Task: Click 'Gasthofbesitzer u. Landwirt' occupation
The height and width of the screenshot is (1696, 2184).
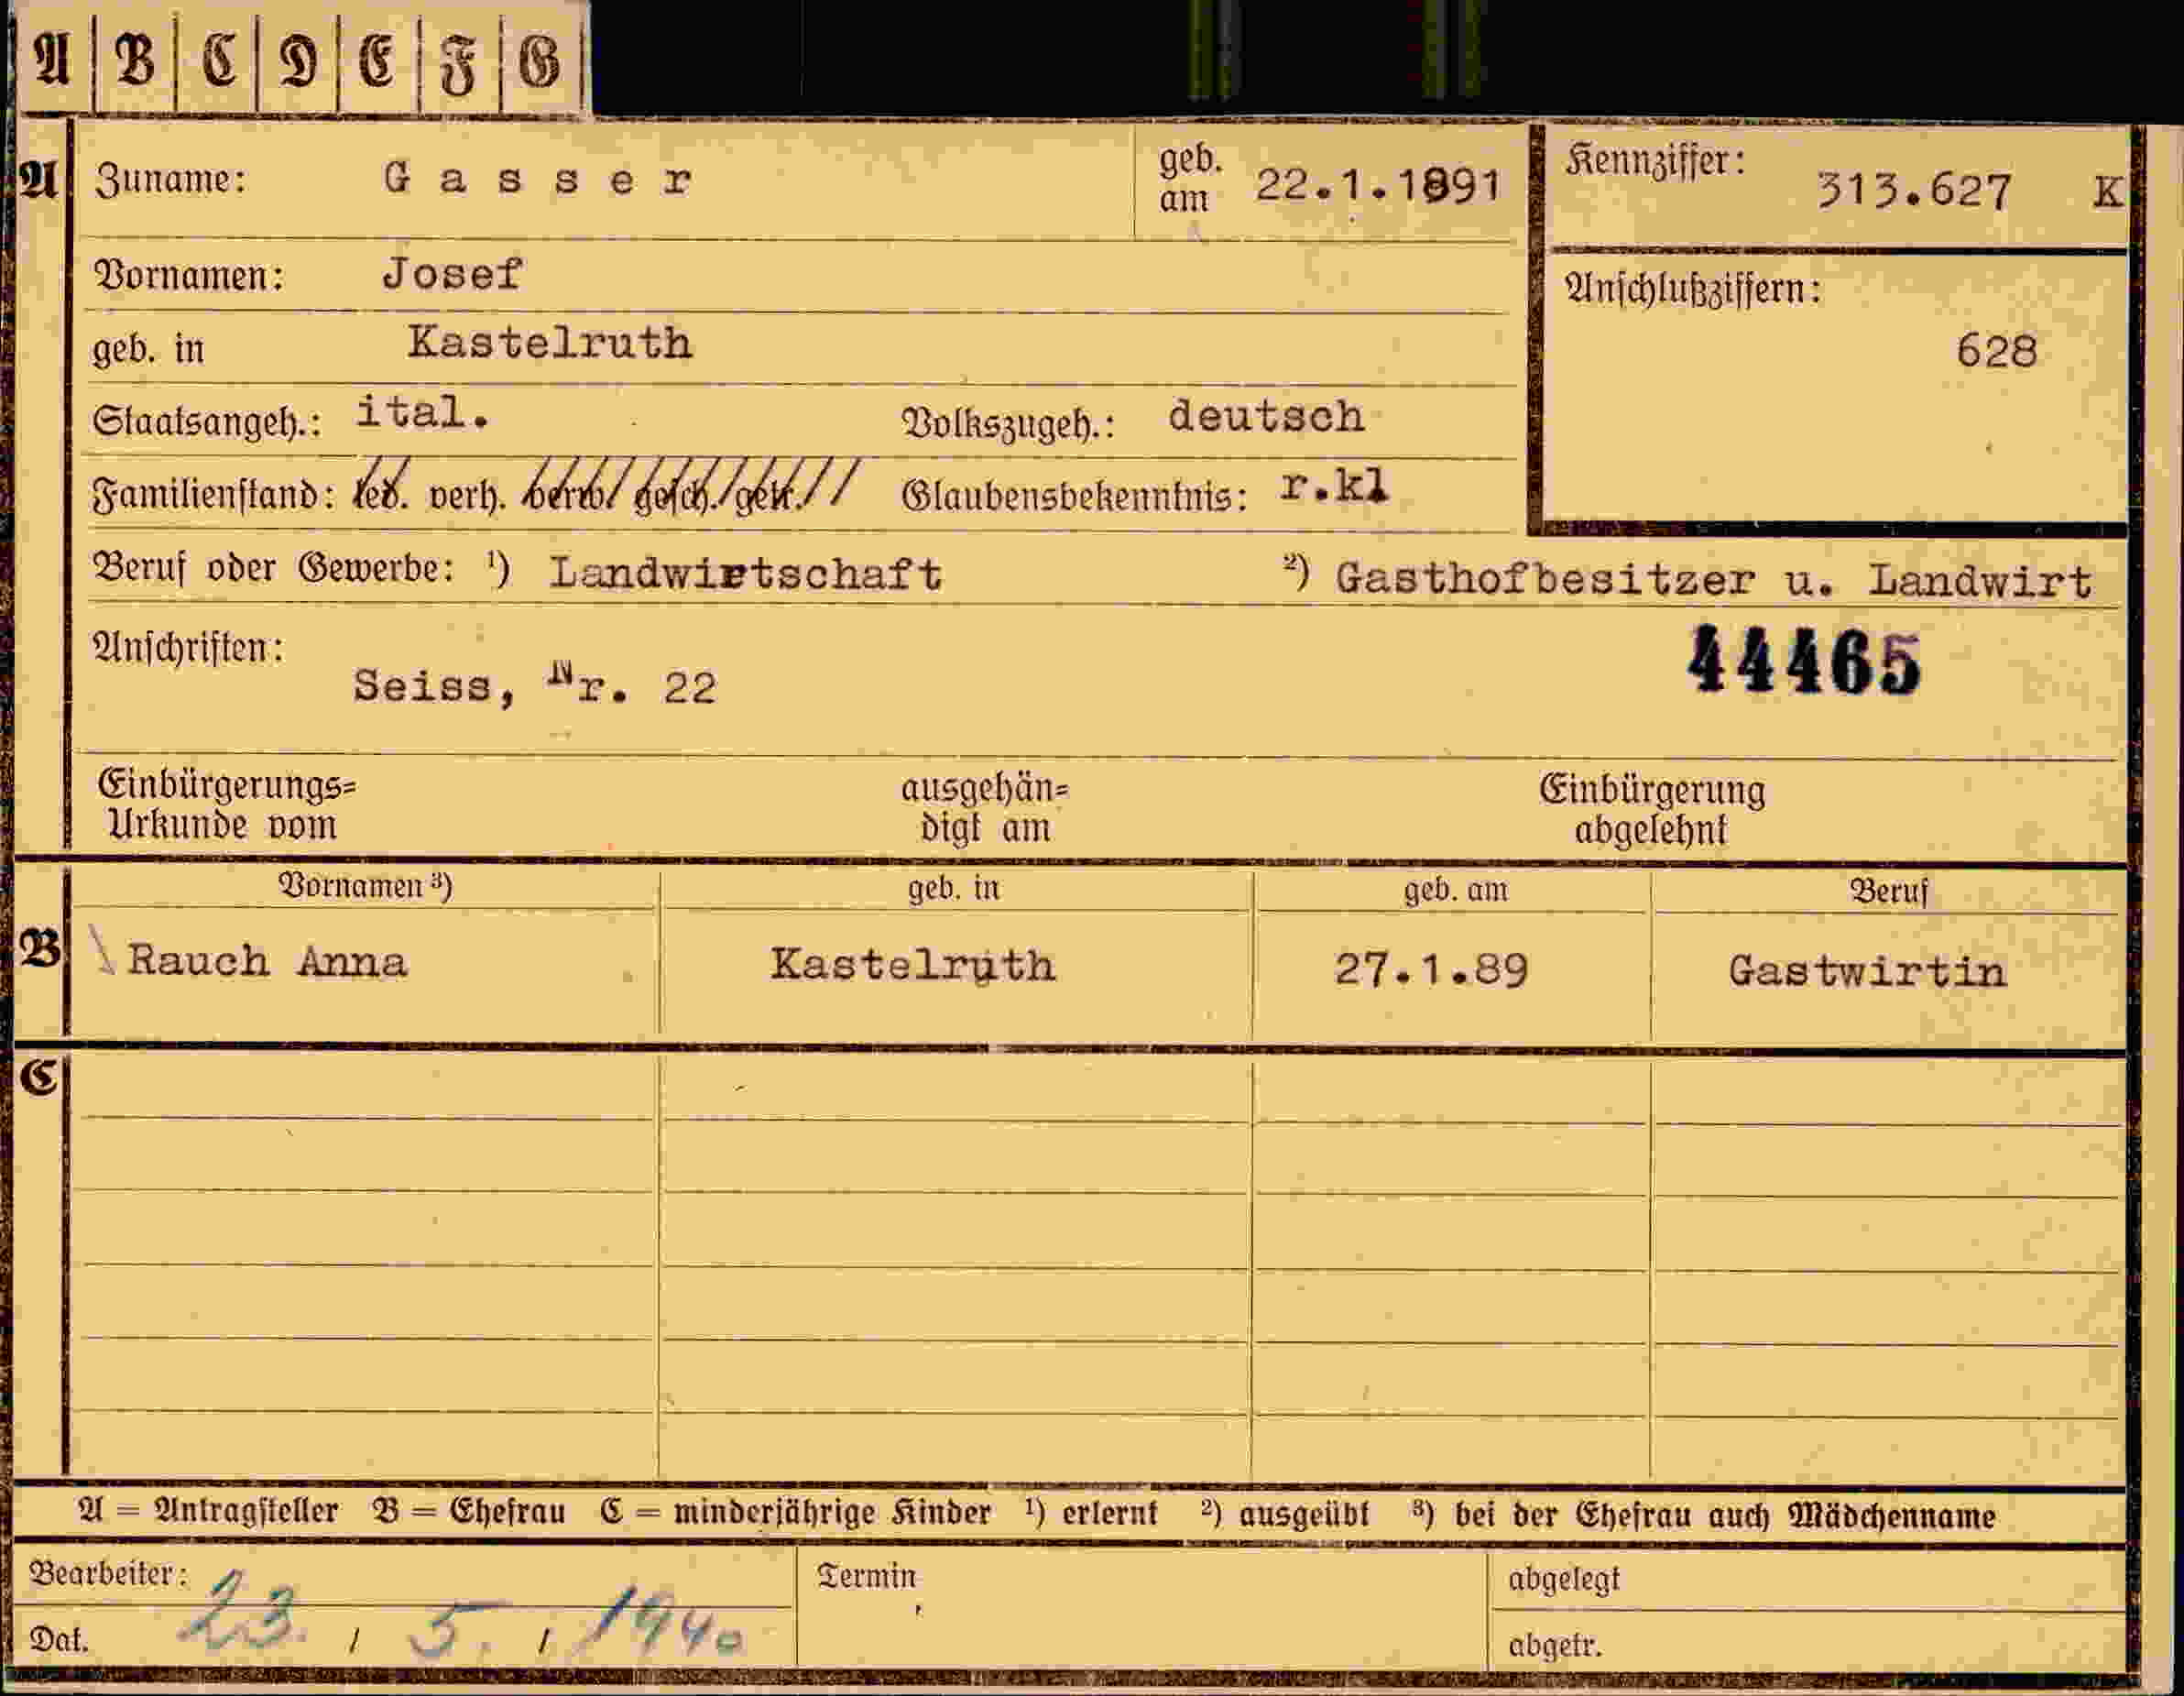Action: coord(1713,580)
